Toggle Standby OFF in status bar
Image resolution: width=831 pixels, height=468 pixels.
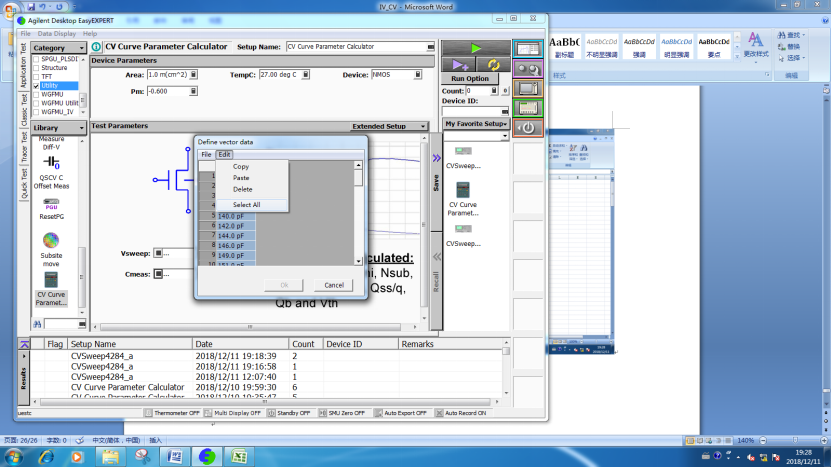[x=289, y=413]
